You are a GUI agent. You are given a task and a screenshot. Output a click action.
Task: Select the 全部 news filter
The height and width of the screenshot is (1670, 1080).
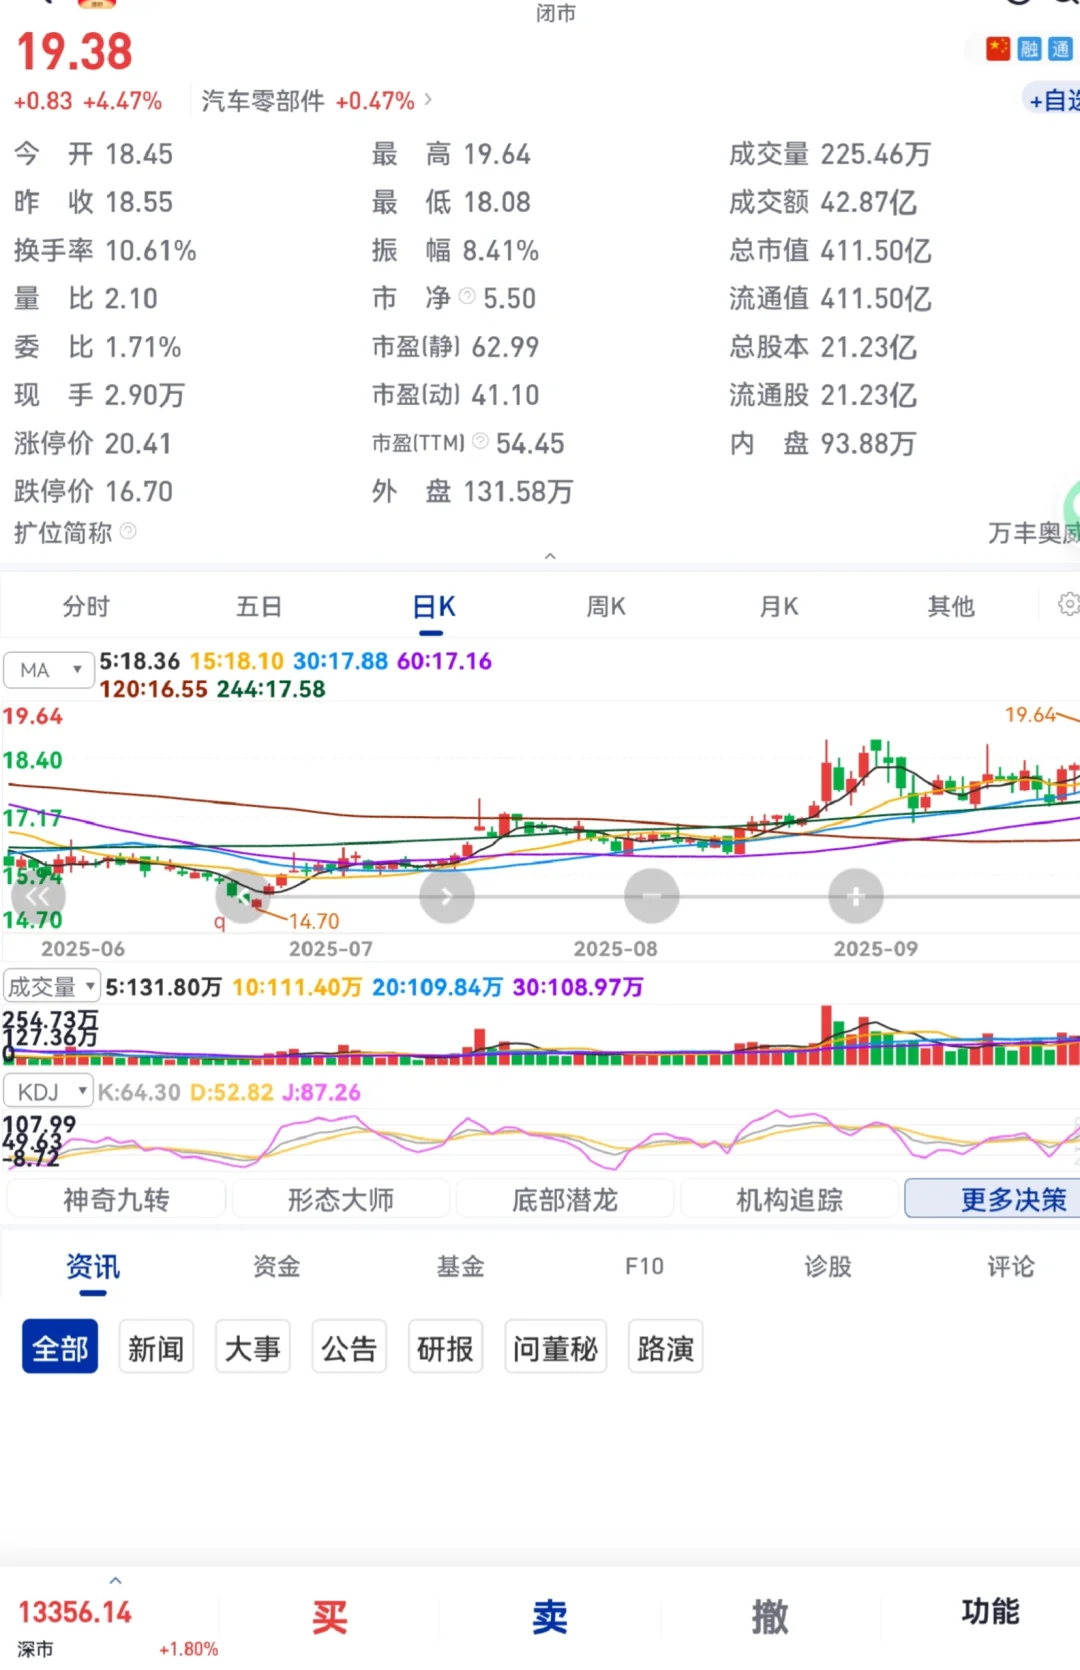[x=60, y=1347]
